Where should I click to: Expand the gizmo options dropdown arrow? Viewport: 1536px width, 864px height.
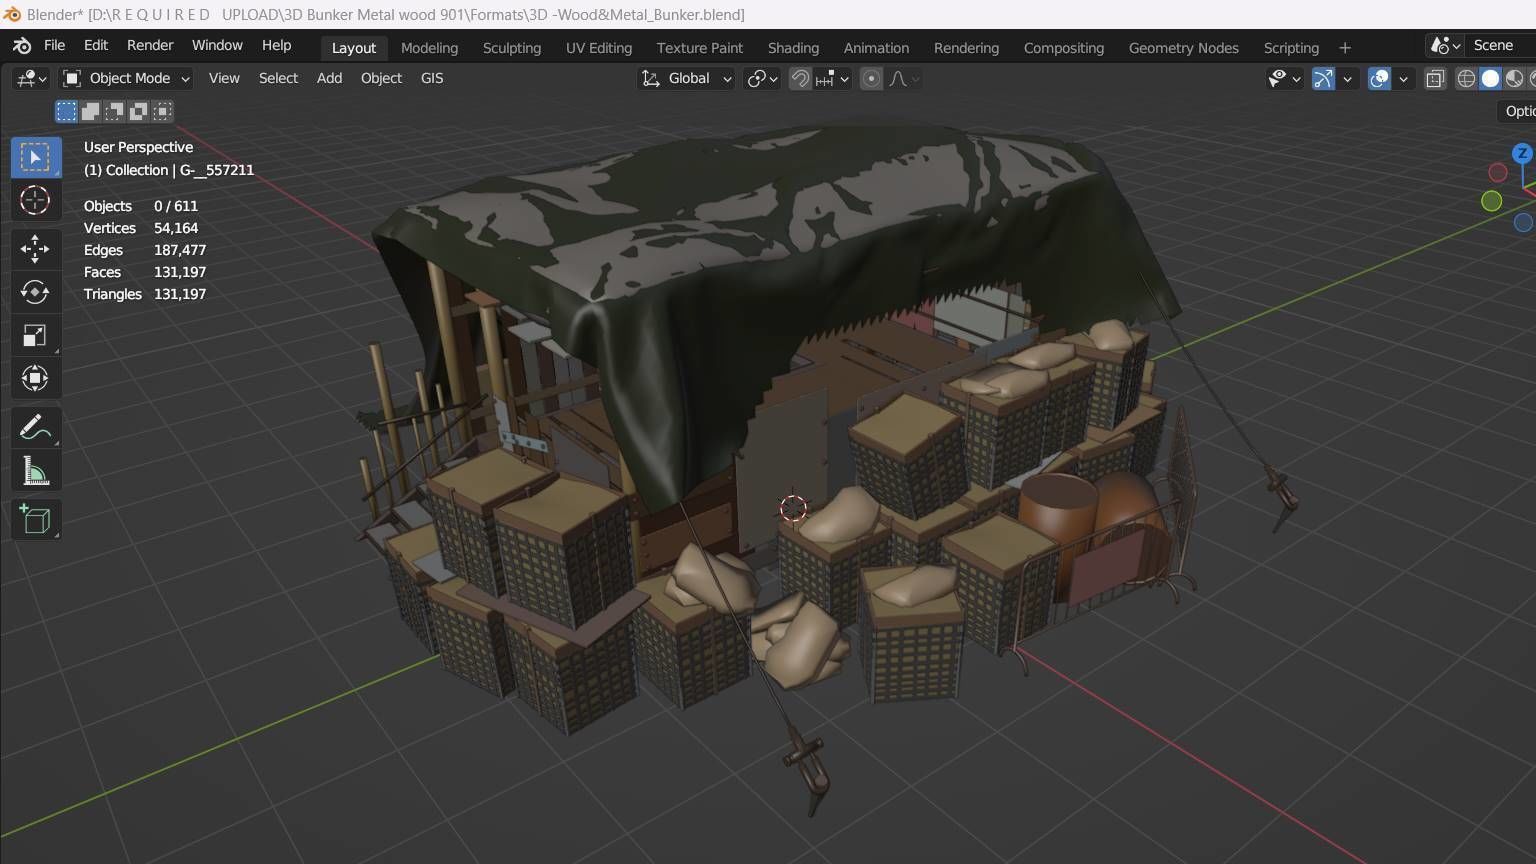(x=1347, y=78)
